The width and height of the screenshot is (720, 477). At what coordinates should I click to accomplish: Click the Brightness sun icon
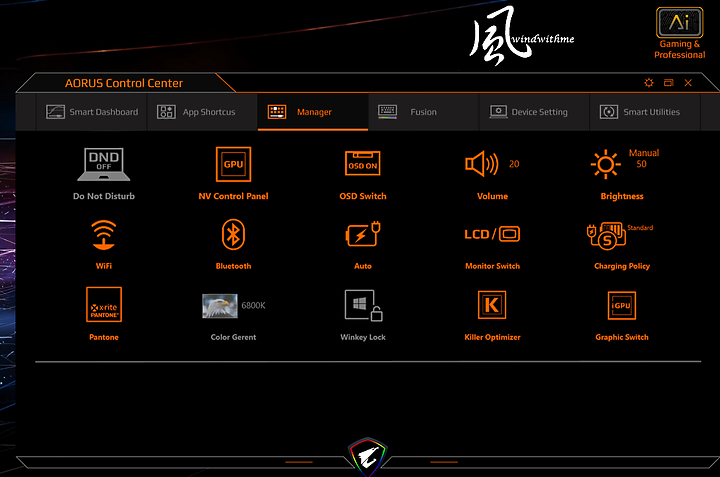tap(605, 164)
